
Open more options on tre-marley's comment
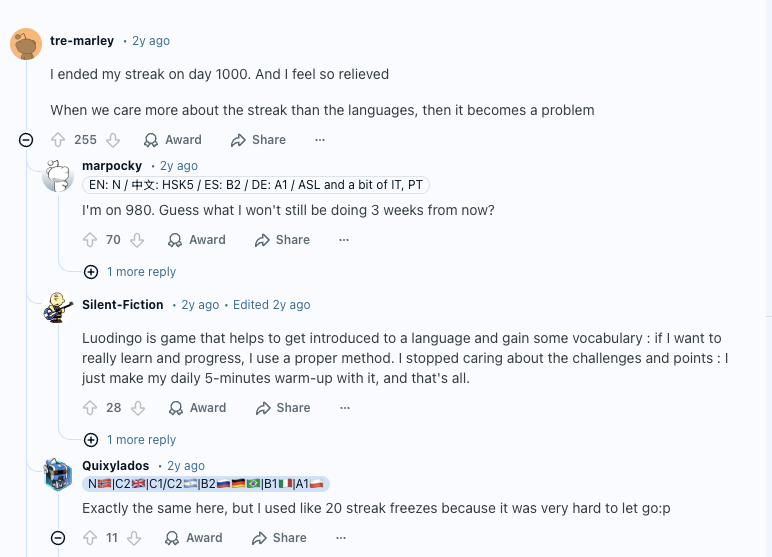[x=320, y=140]
